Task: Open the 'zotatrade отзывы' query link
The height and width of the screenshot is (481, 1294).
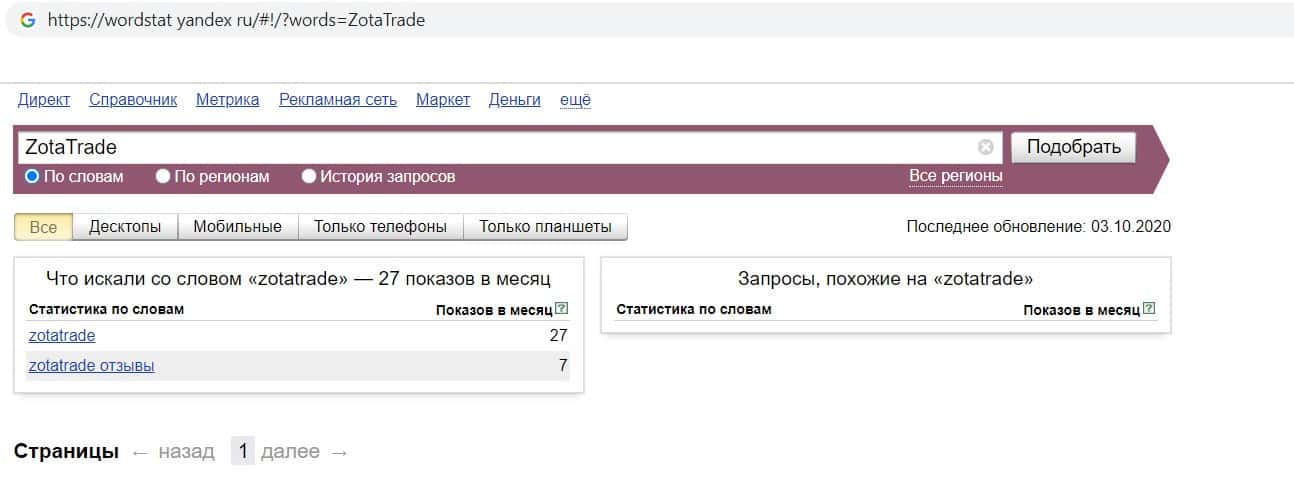Action: click(92, 366)
